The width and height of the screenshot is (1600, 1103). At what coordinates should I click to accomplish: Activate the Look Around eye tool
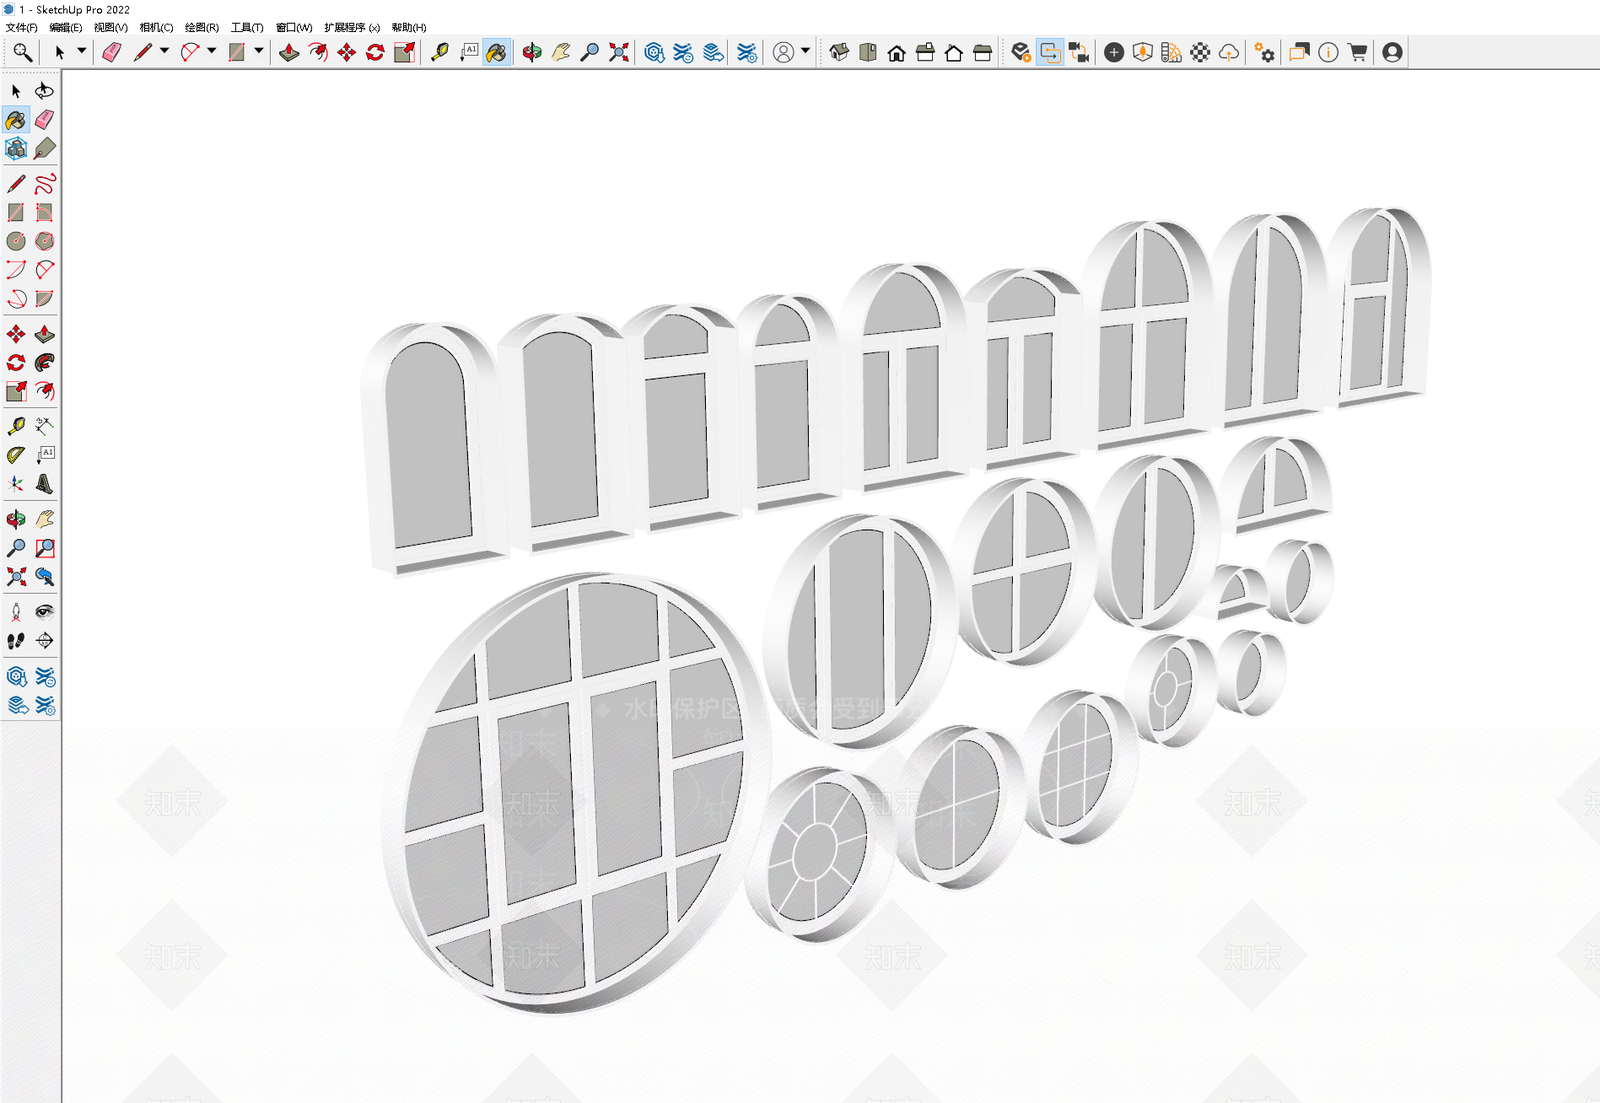(45, 612)
